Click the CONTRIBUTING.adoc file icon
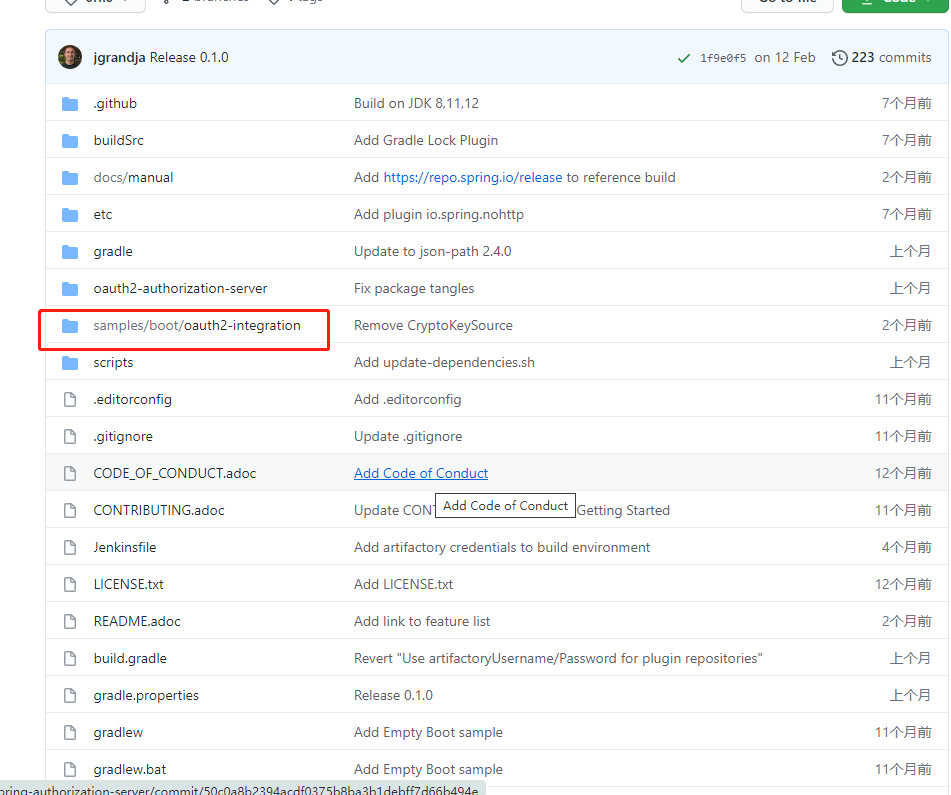This screenshot has width=951, height=795. pyautogui.click(x=70, y=511)
